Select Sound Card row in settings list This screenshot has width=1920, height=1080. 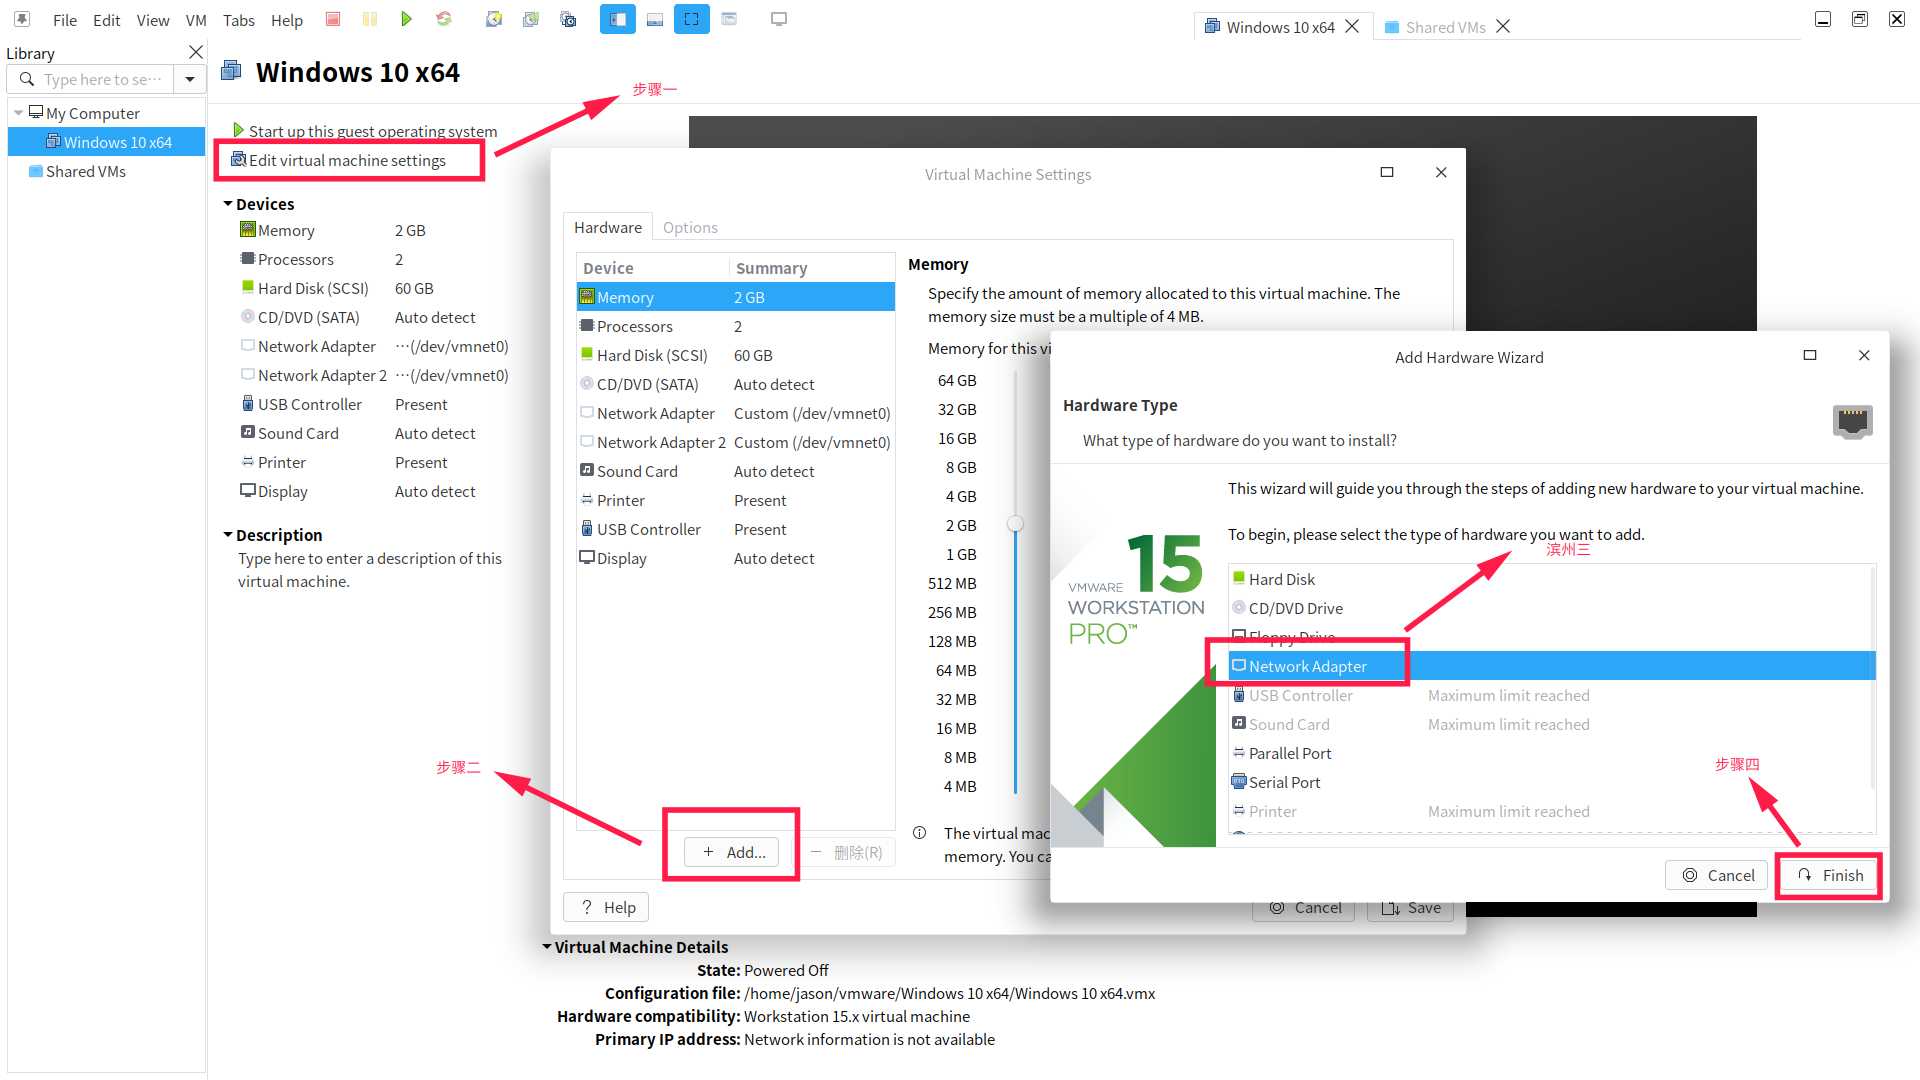tap(735, 471)
